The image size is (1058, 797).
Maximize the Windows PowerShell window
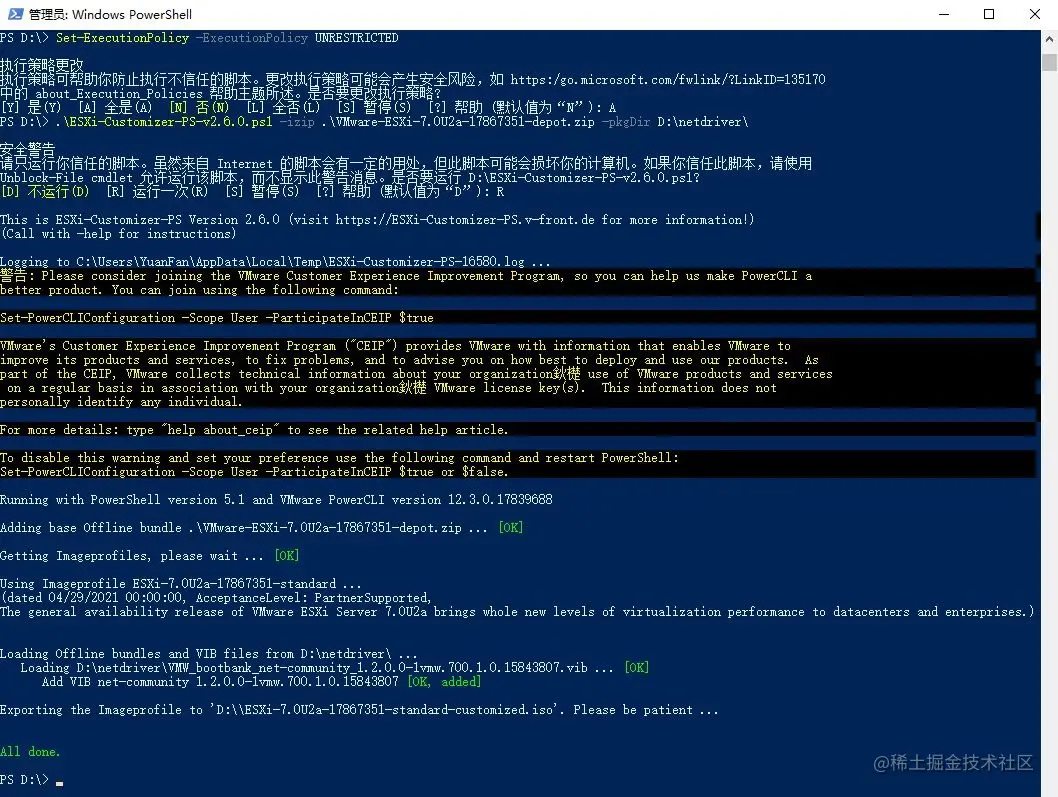point(989,14)
